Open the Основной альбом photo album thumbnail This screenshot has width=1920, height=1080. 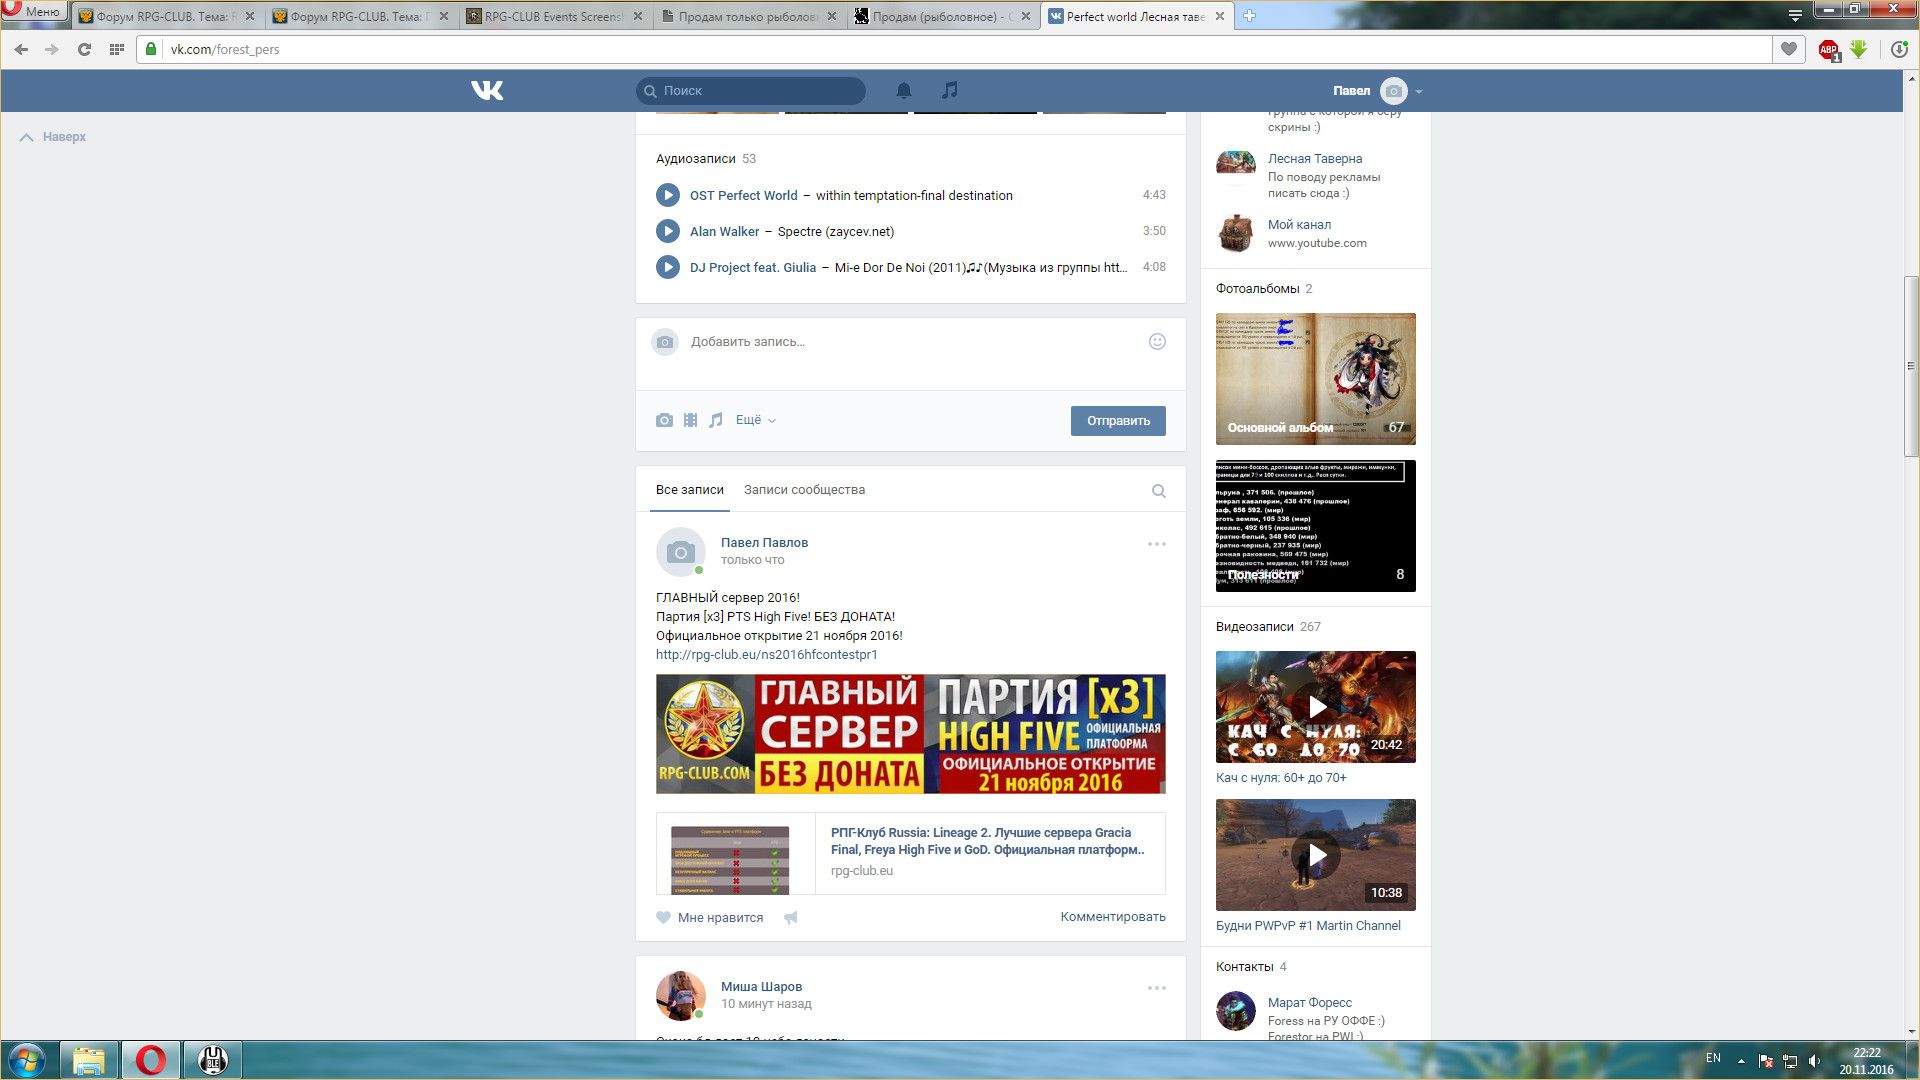[1315, 379]
